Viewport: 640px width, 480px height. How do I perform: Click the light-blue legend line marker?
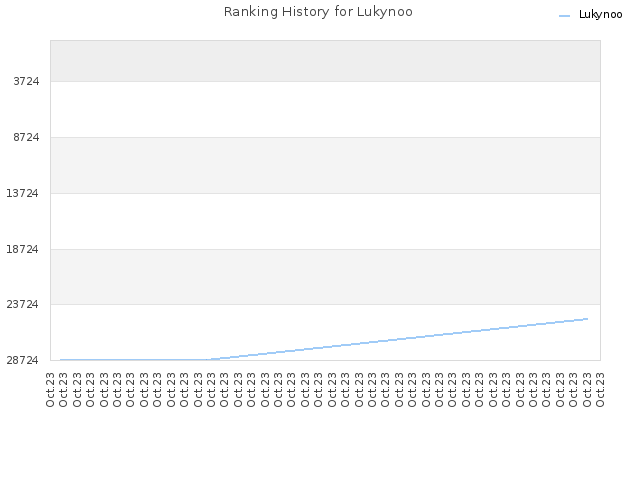(564, 16)
